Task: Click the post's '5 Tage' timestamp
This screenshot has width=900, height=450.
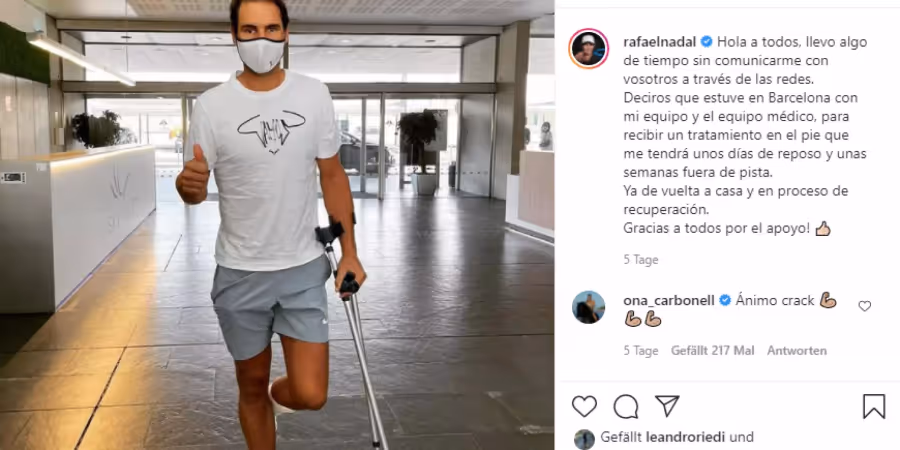Action: click(641, 260)
